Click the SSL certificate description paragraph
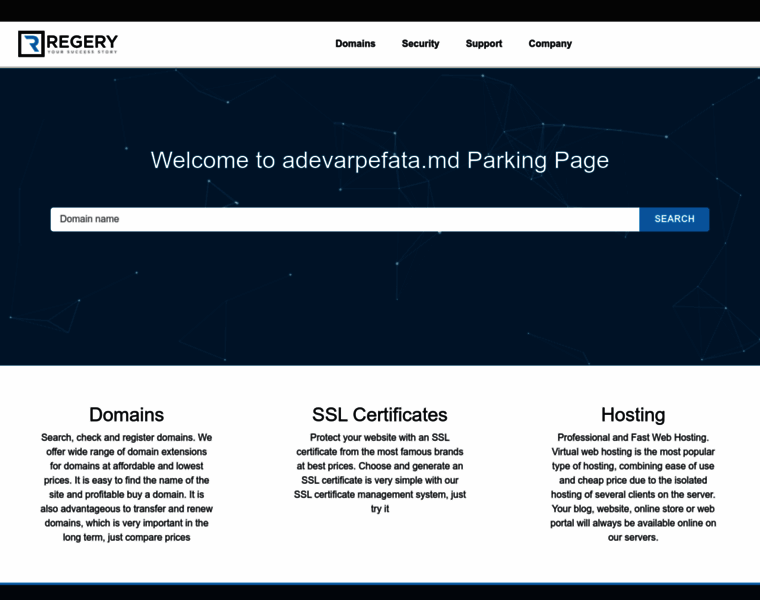Viewport: 760px width, 600px height. [380, 473]
